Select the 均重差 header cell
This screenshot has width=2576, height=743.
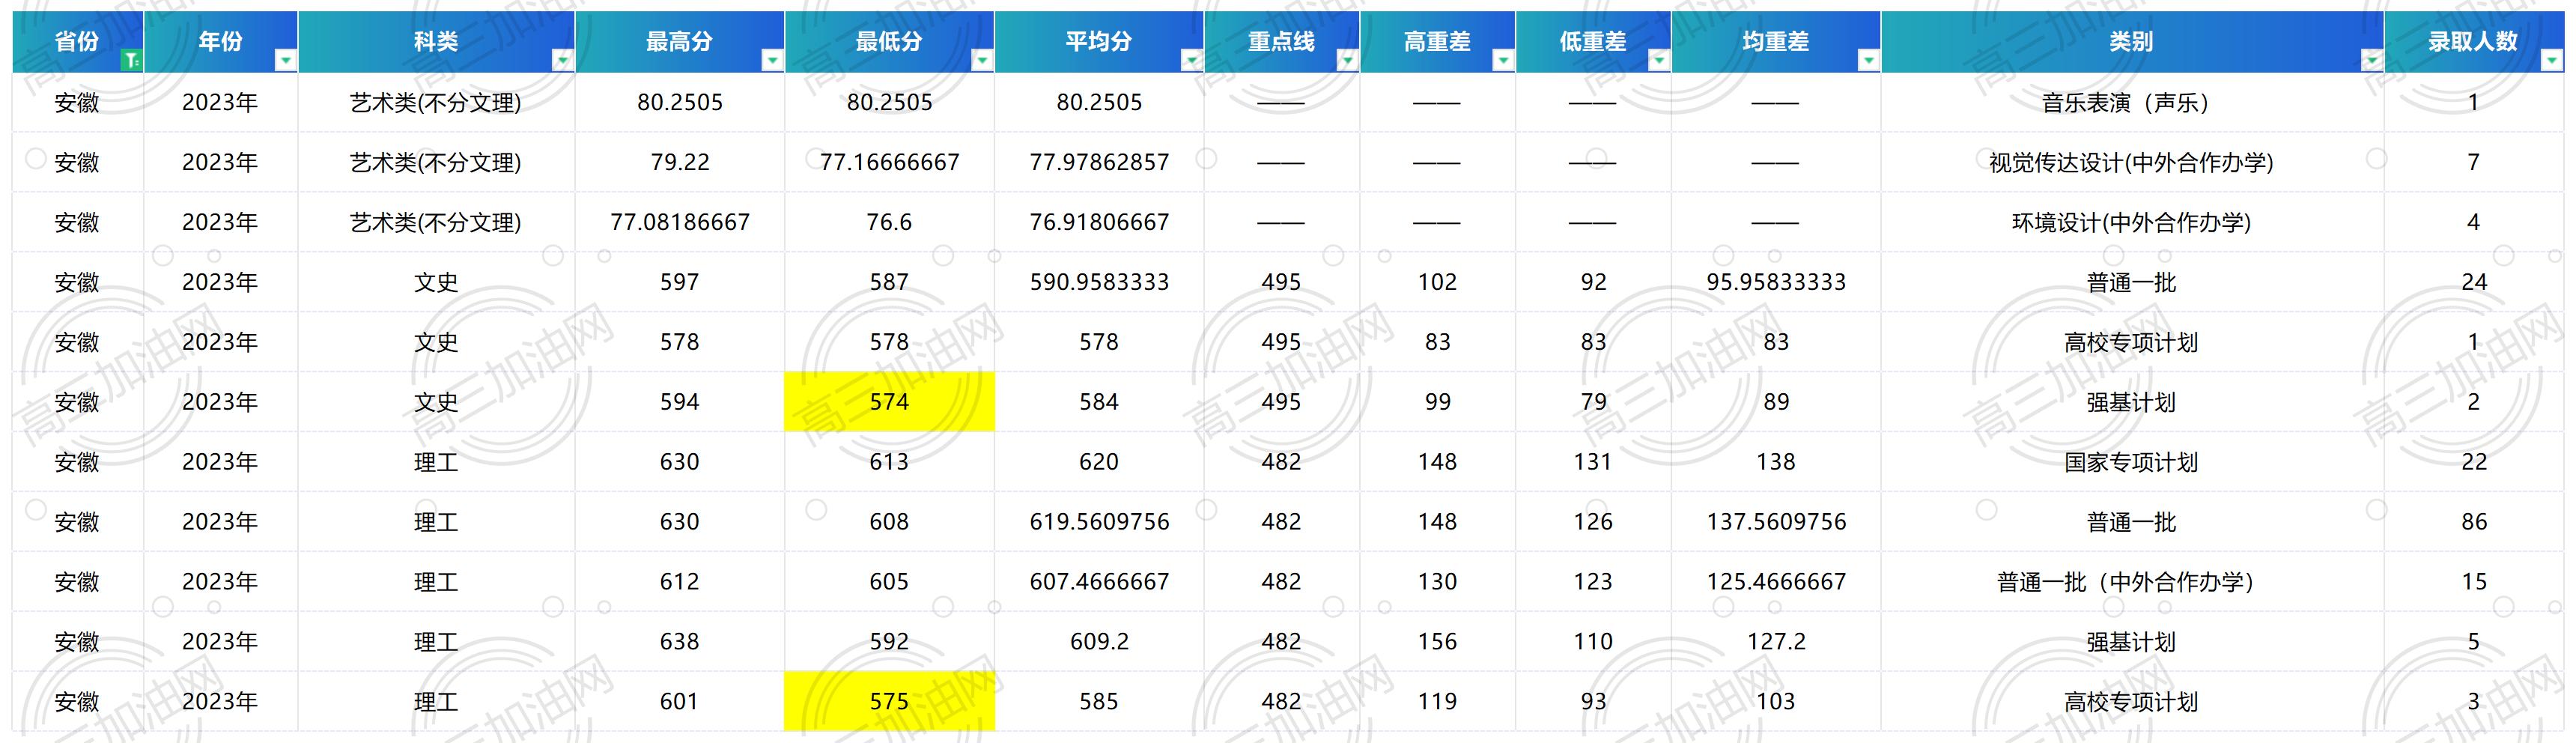[x=1776, y=42]
